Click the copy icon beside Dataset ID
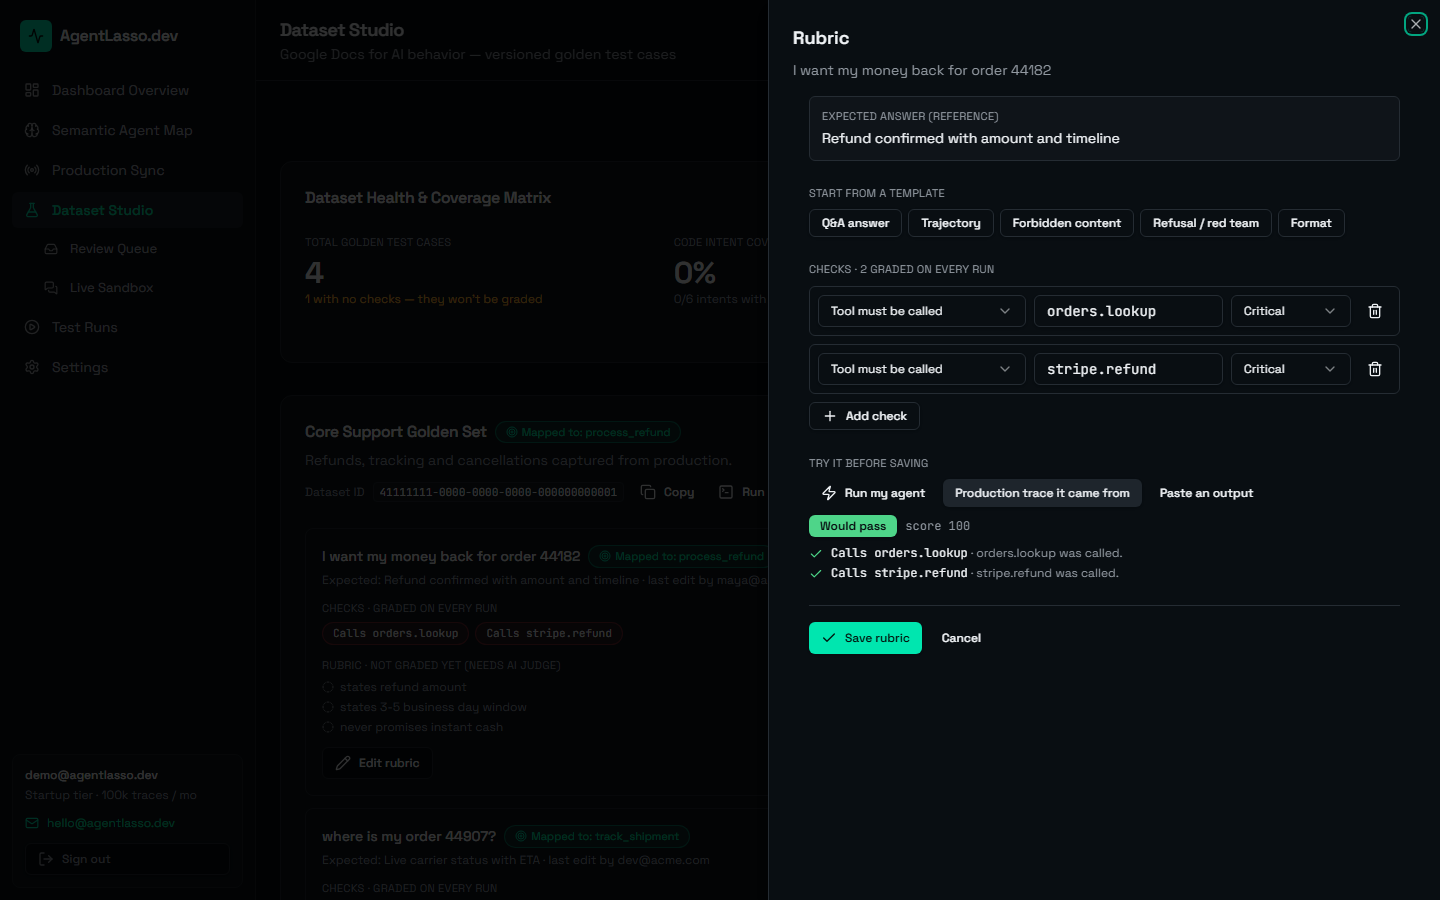Screen dimensions: 1440x900 pos(648,492)
